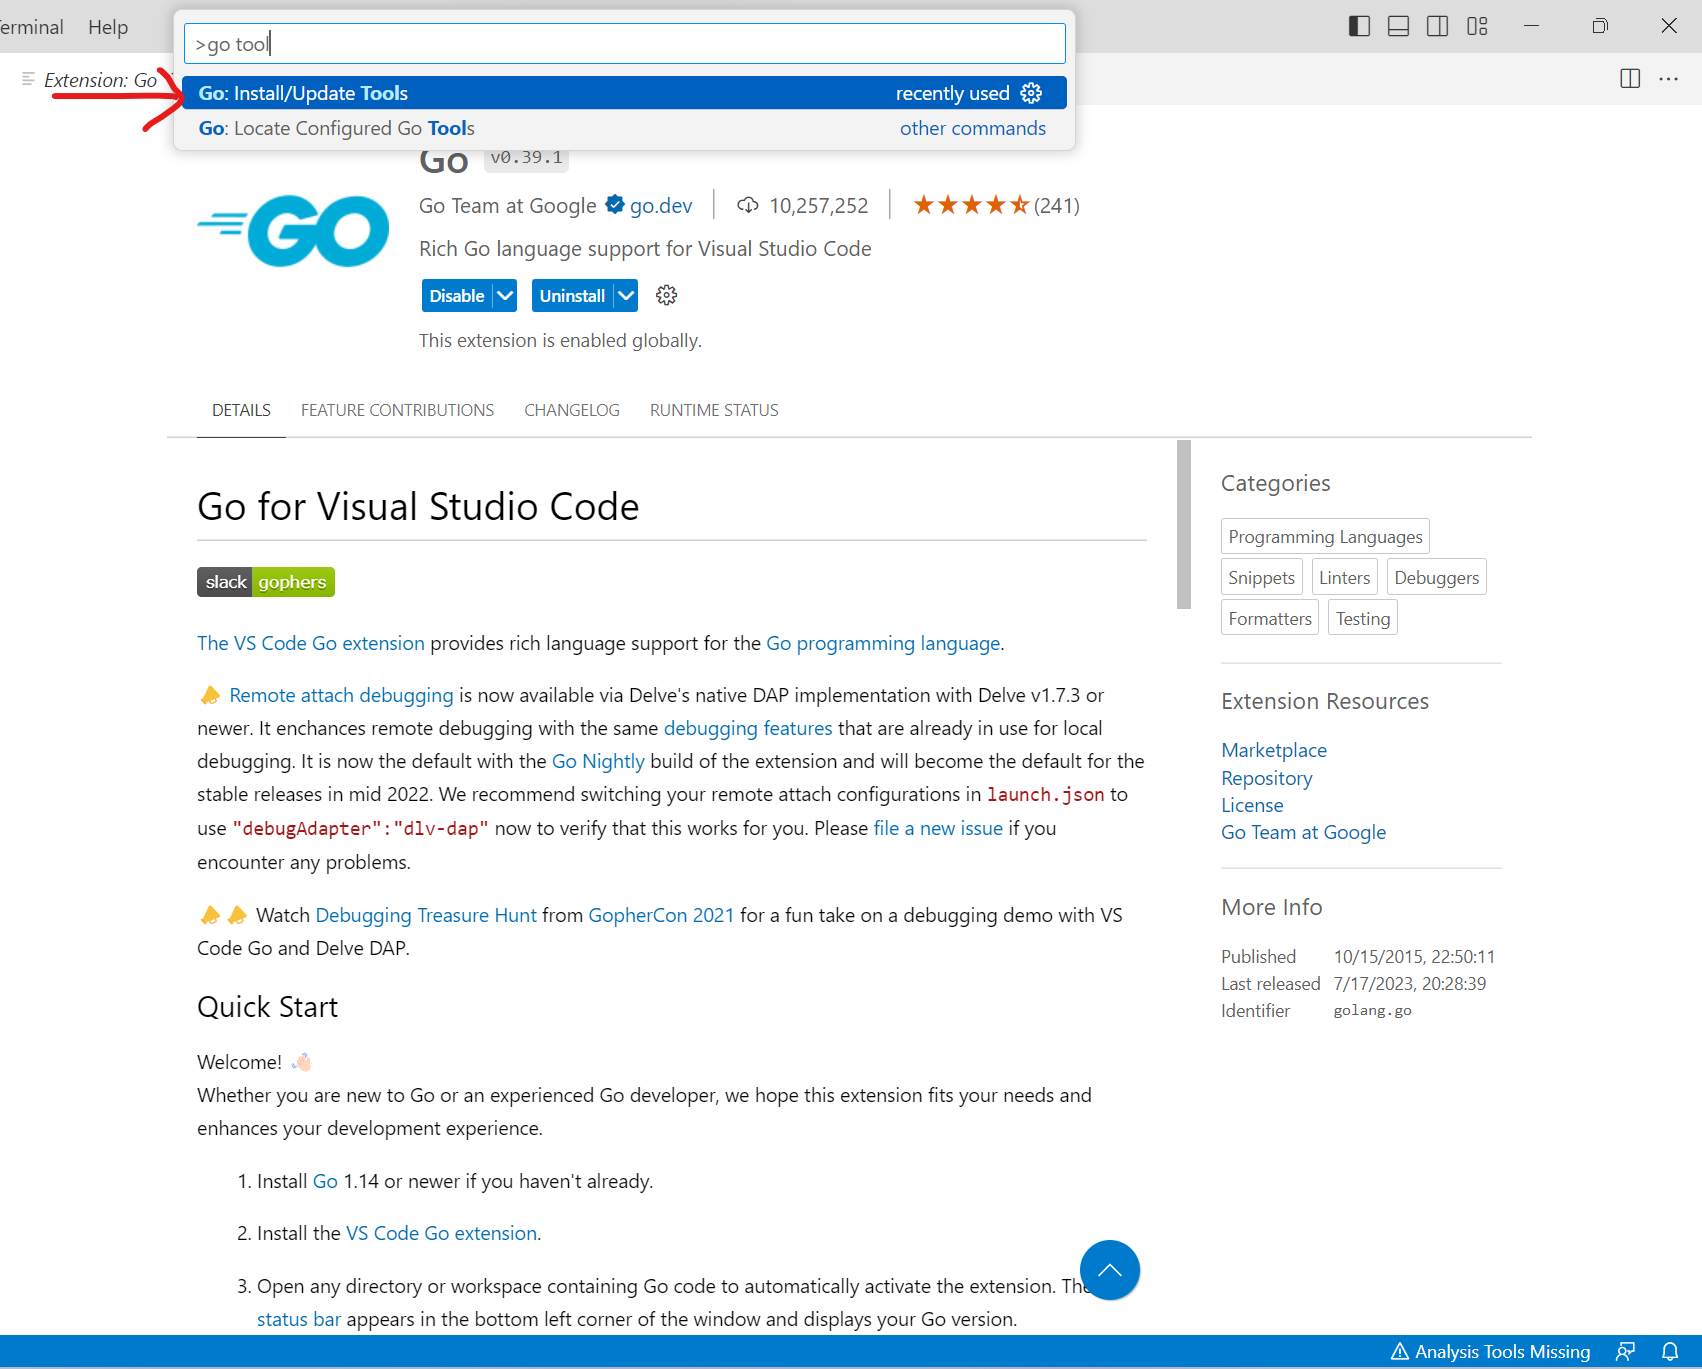Select Go: Locate Configured Go Tools command
The width and height of the screenshot is (1702, 1369).
click(625, 128)
